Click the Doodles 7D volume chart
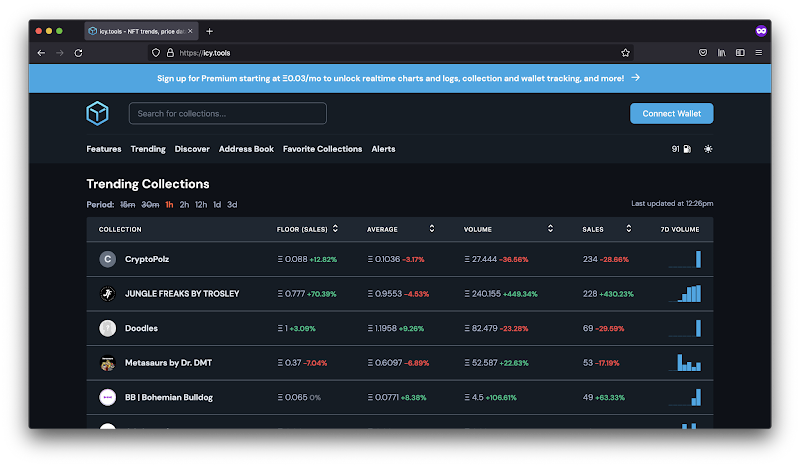The width and height of the screenshot is (800, 467). [685, 328]
